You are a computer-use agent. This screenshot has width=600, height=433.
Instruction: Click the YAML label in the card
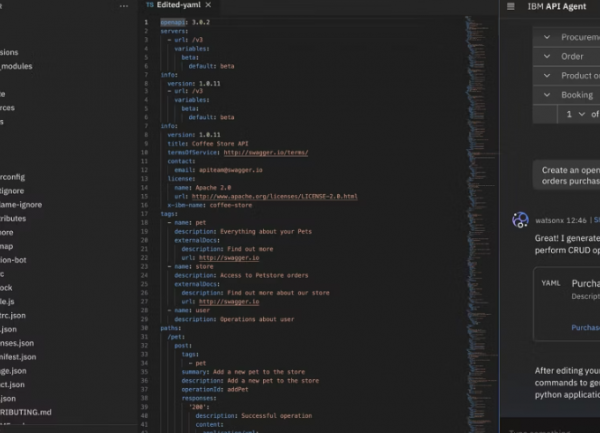pyautogui.click(x=551, y=283)
